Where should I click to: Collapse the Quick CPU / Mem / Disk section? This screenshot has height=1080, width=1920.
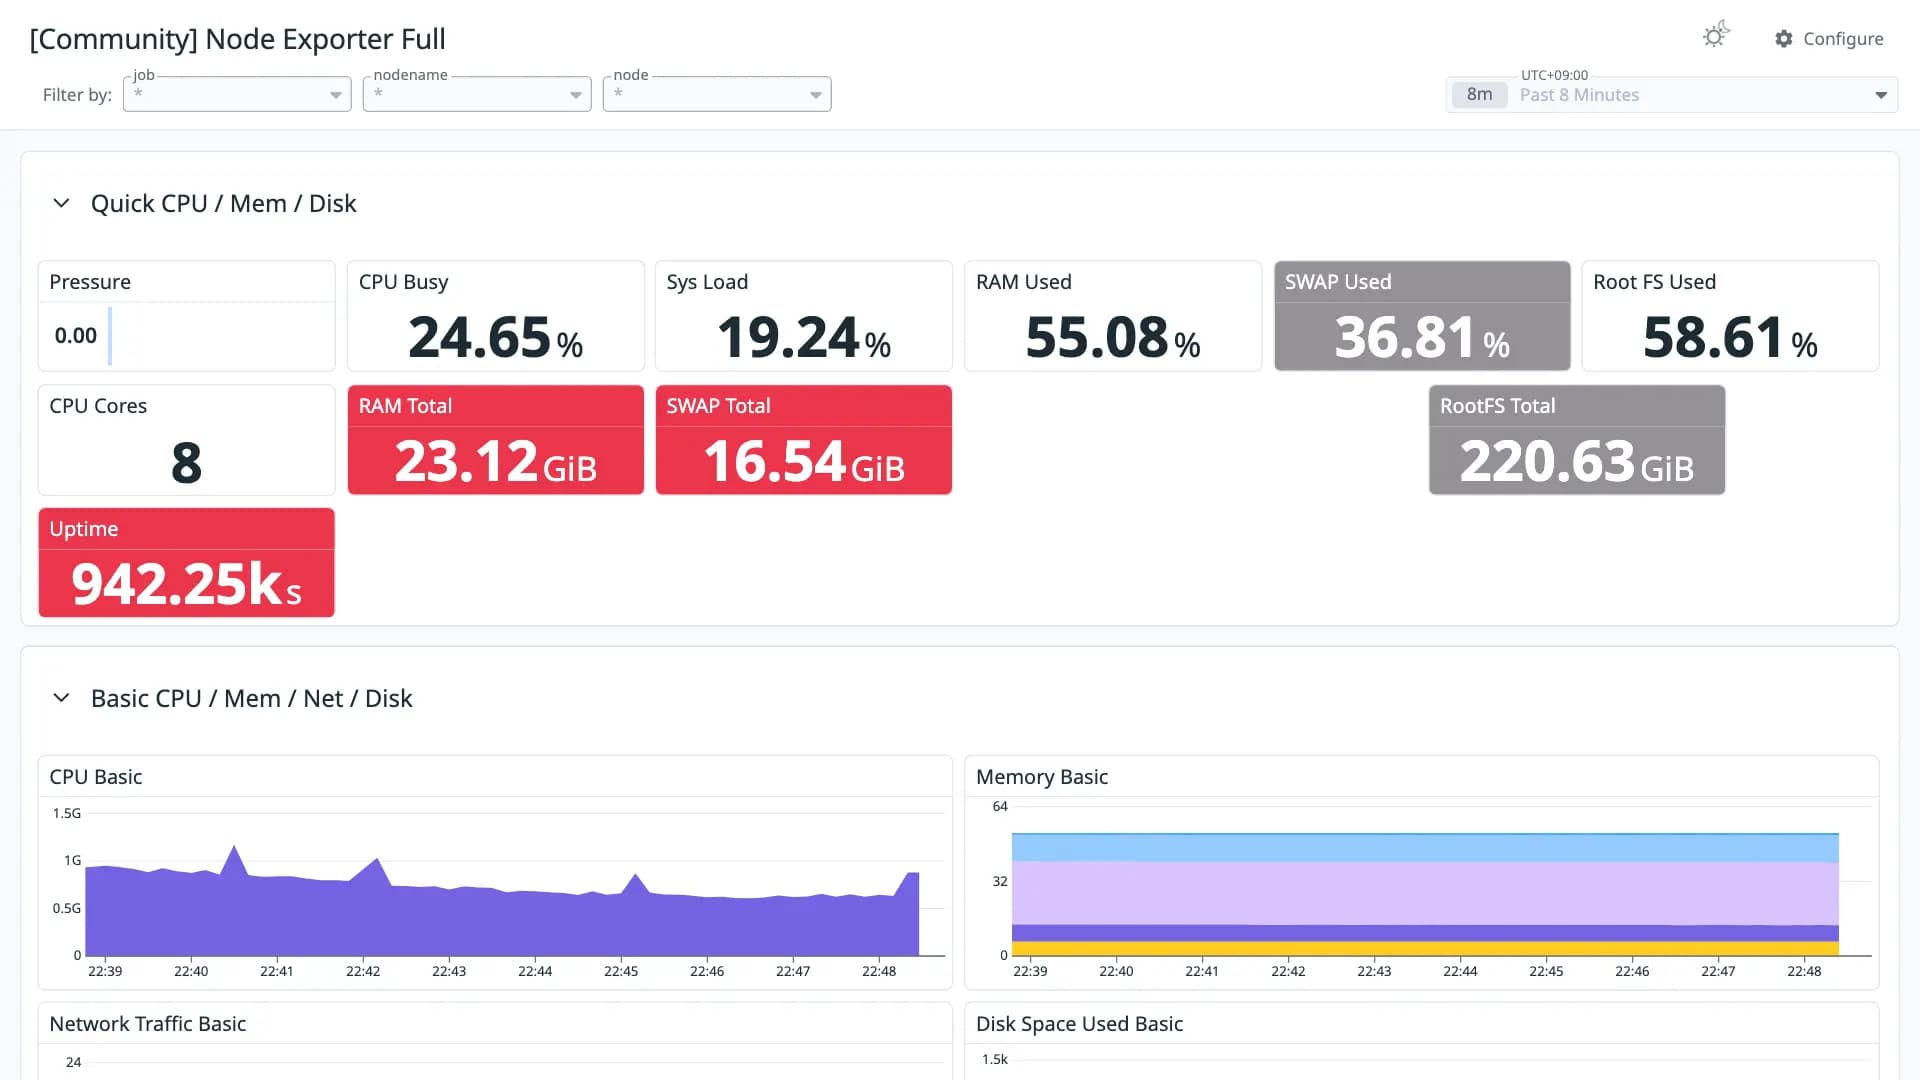(x=61, y=203)
